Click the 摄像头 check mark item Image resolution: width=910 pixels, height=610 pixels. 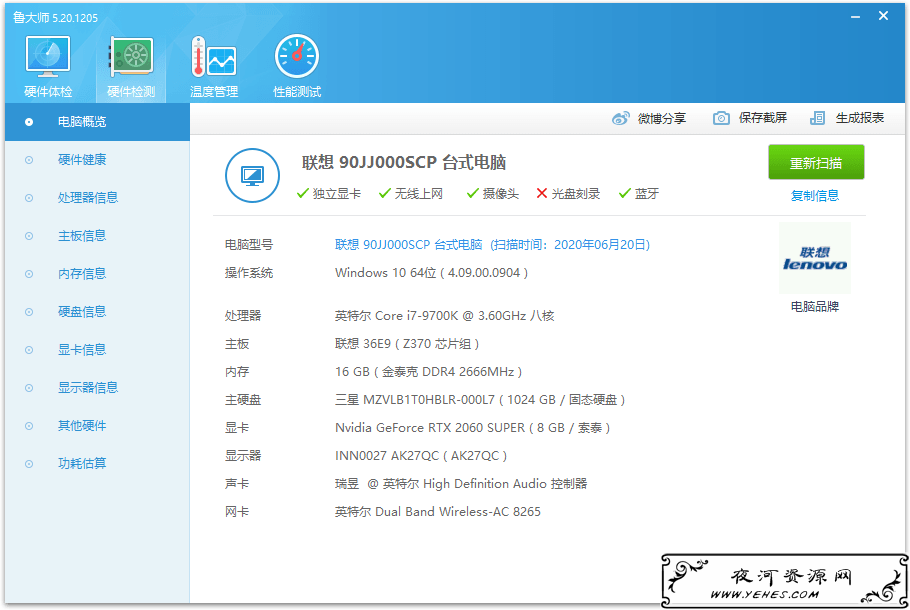(x=493, y=194)
